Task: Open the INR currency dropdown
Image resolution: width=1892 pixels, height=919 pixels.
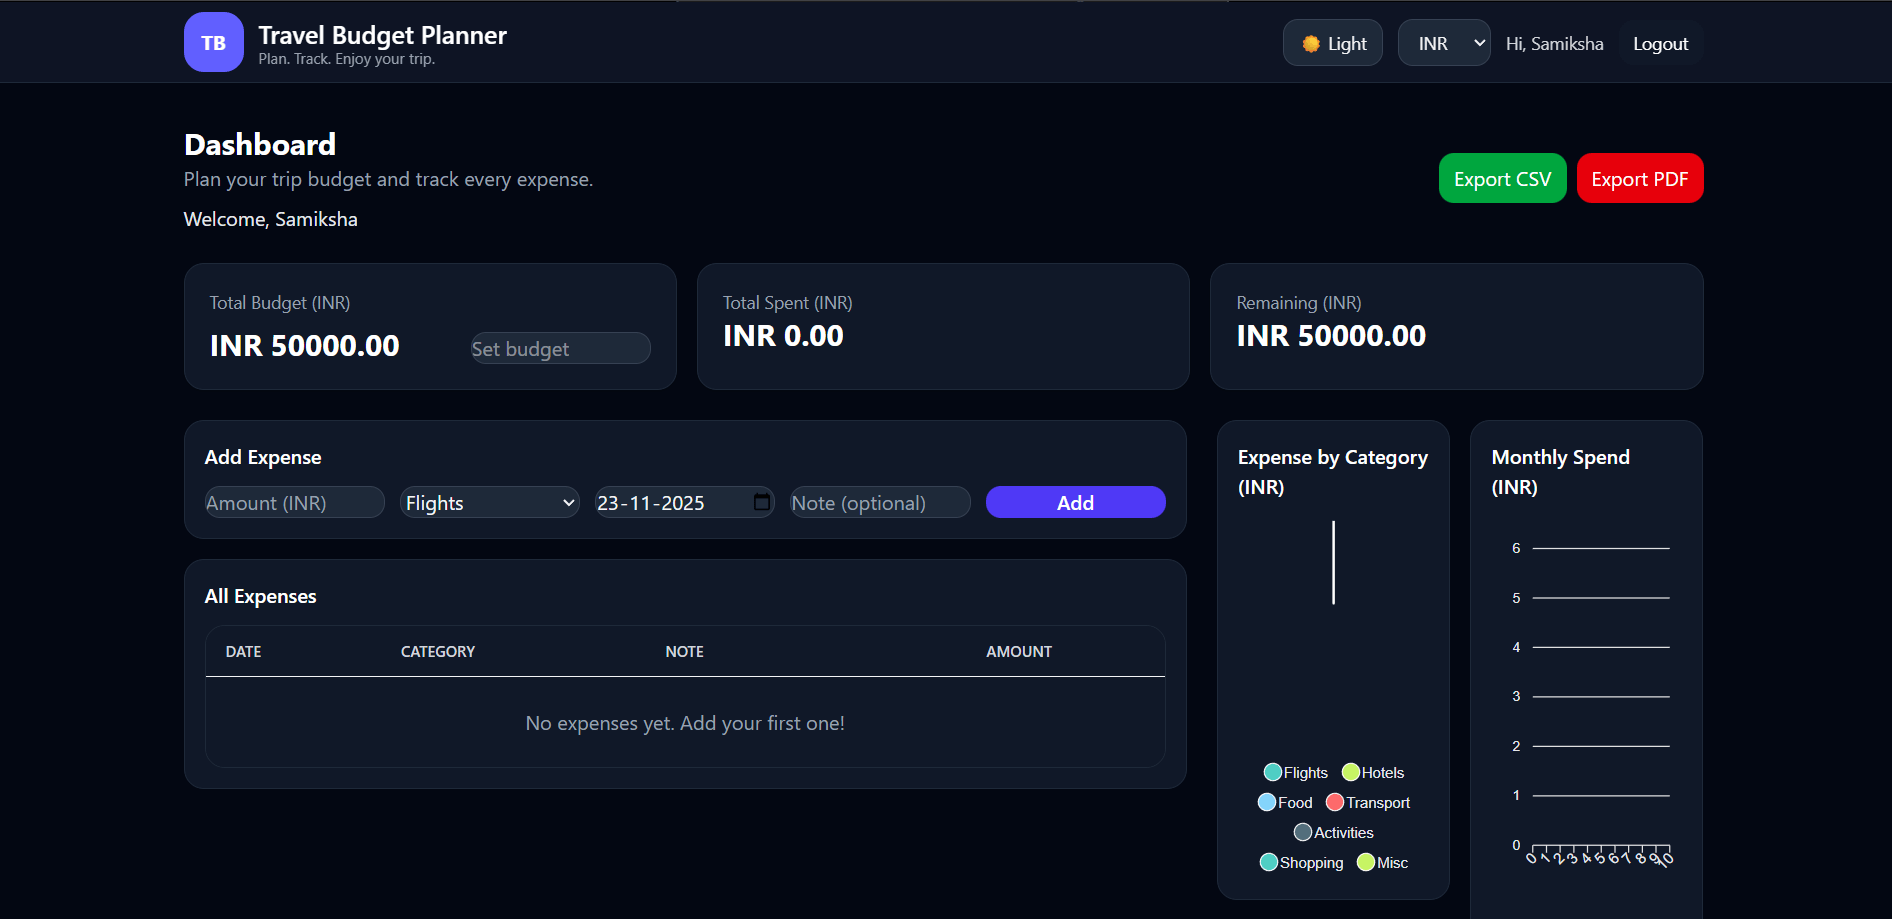Action: pos(1443,43)
